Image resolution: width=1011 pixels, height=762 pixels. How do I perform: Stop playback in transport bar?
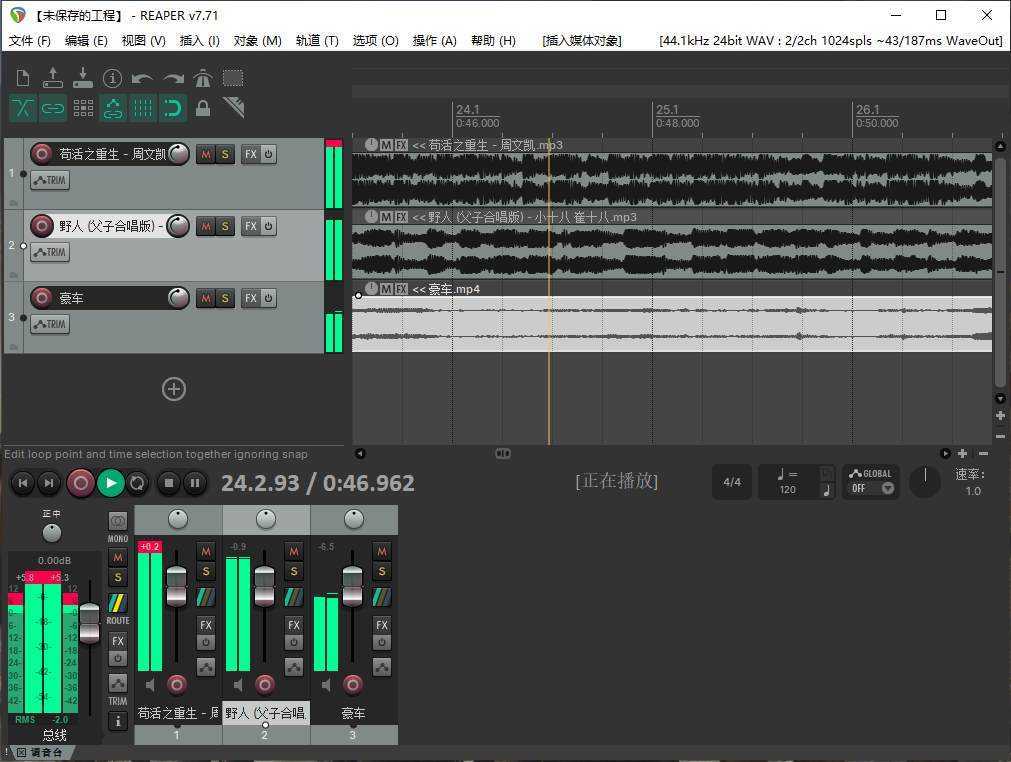click(168, 483)
